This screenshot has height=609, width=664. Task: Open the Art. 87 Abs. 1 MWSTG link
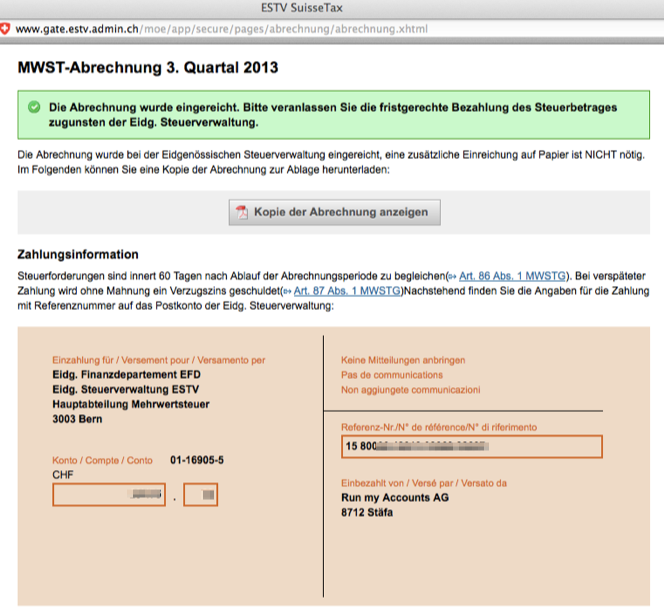click(x=347, y=291)
